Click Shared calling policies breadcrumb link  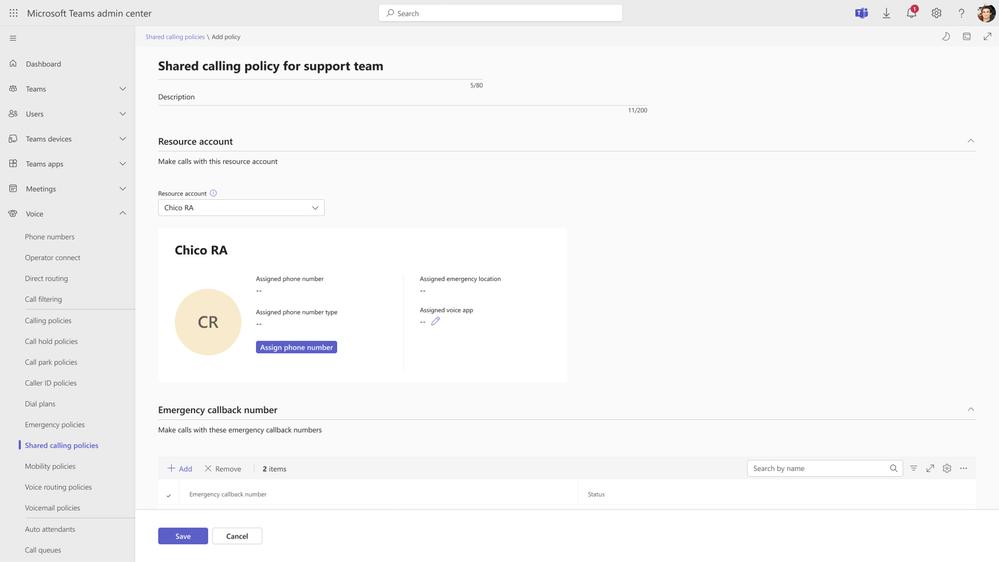pyautogui.click(x=175, y=37)
